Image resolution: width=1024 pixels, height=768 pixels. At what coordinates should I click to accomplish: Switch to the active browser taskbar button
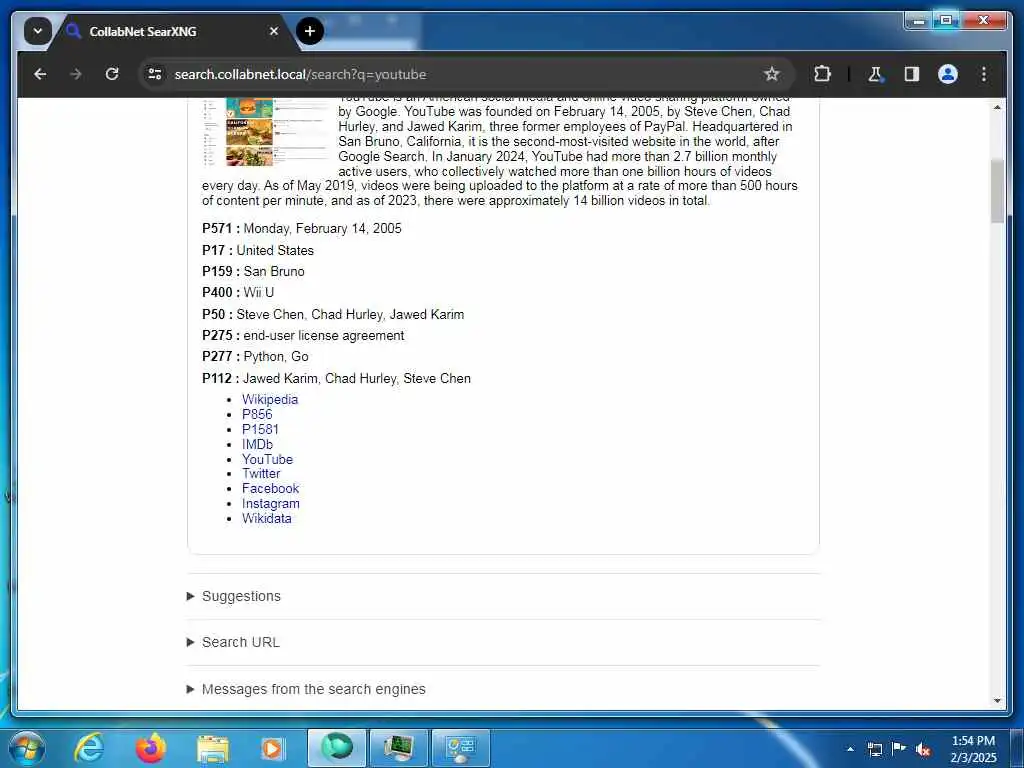(x=337, y=748)
